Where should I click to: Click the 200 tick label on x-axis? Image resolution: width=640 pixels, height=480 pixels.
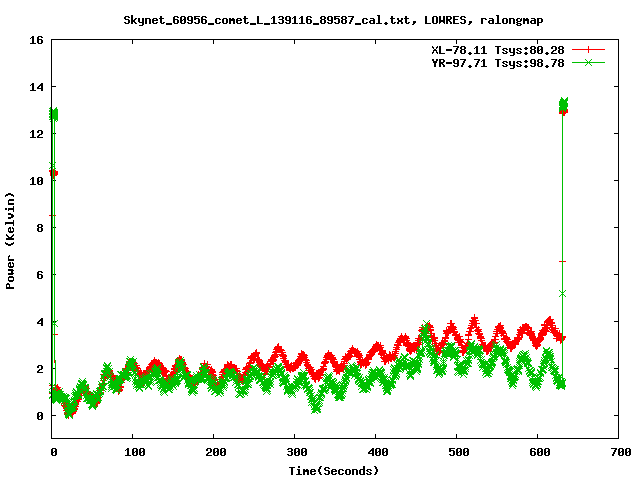(214, 453)
